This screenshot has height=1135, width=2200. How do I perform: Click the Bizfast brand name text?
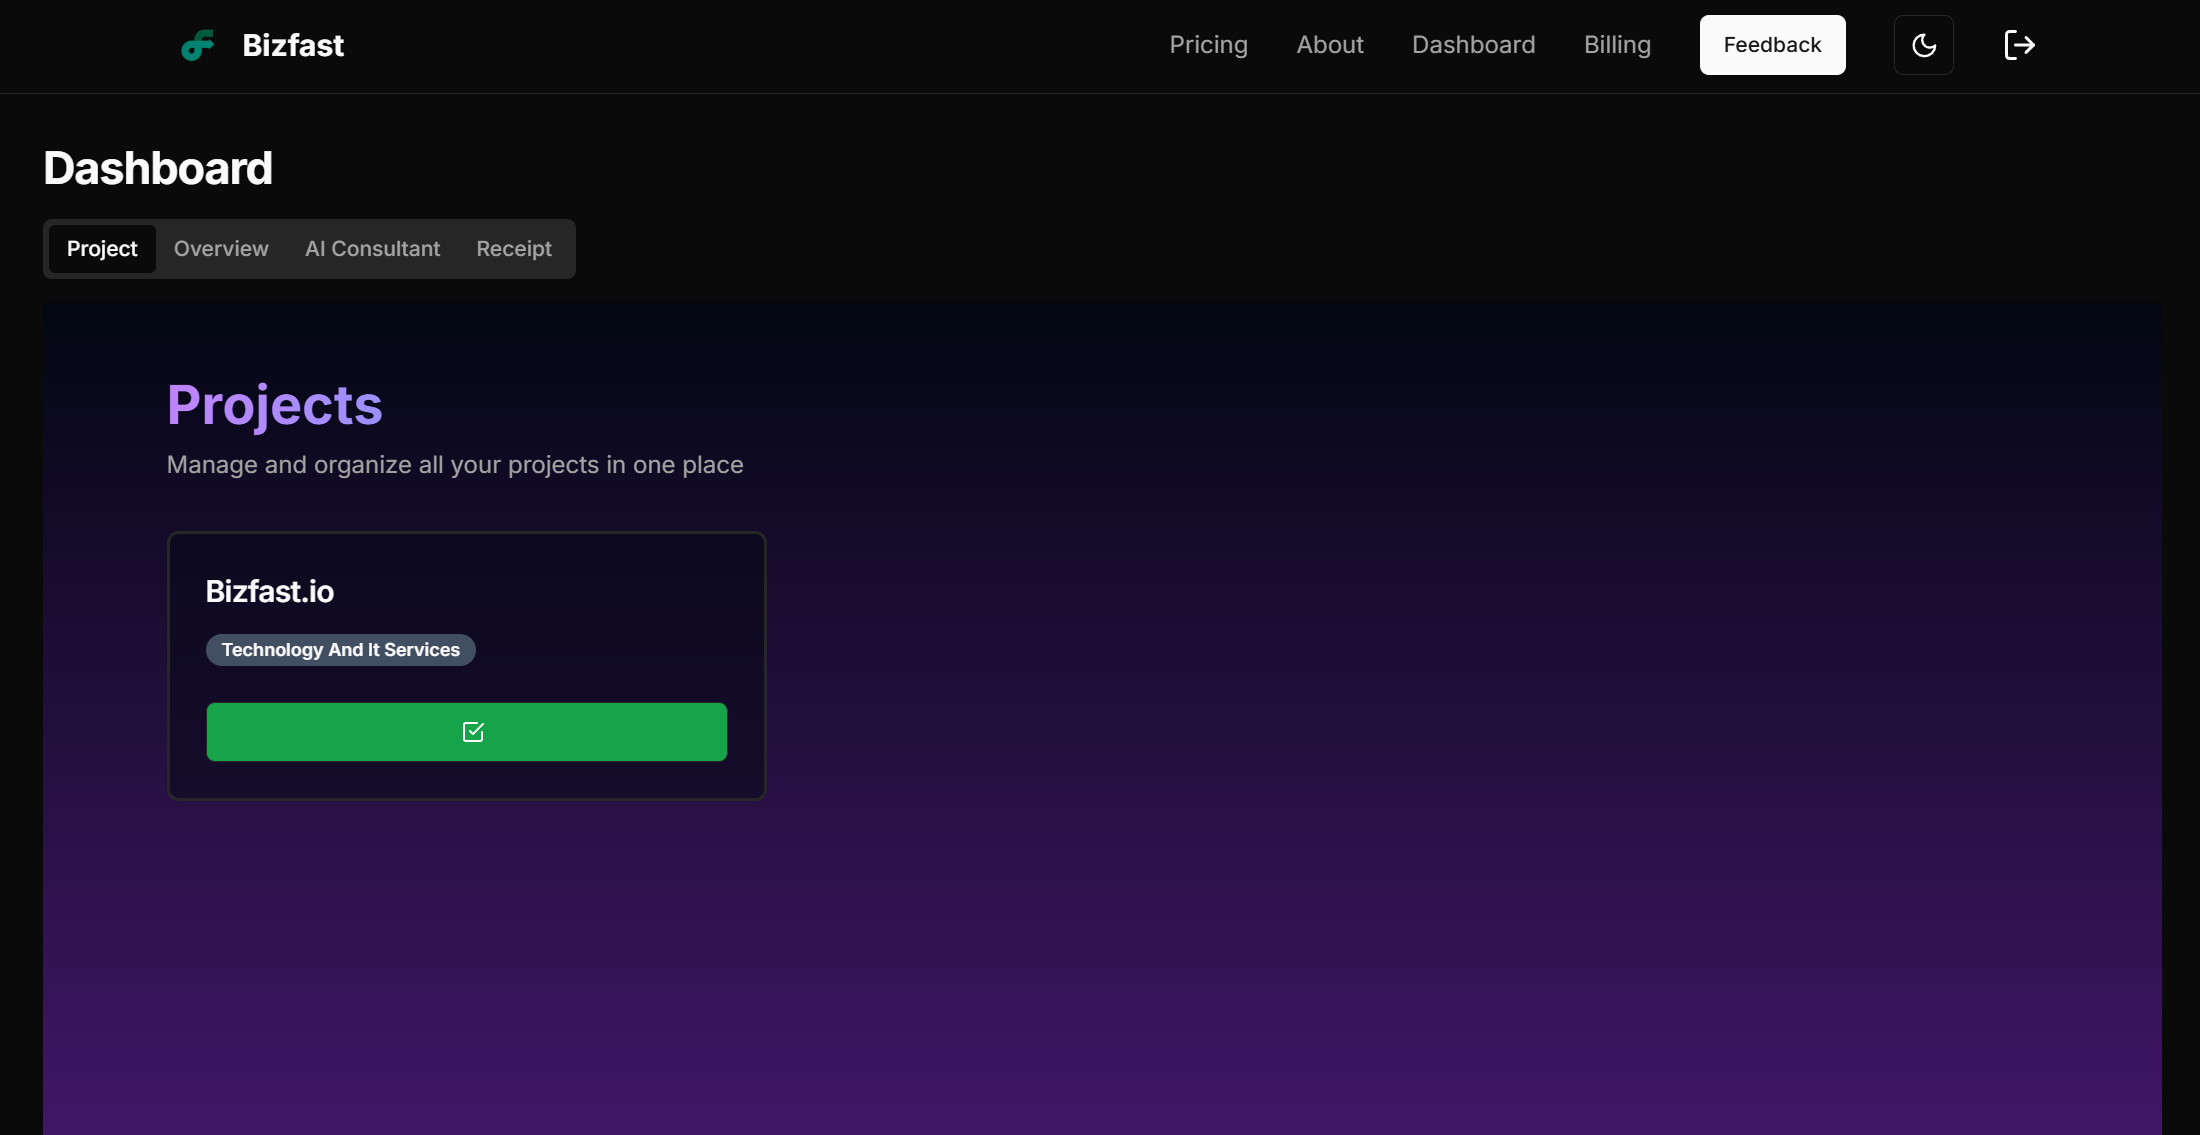point(293,45)
